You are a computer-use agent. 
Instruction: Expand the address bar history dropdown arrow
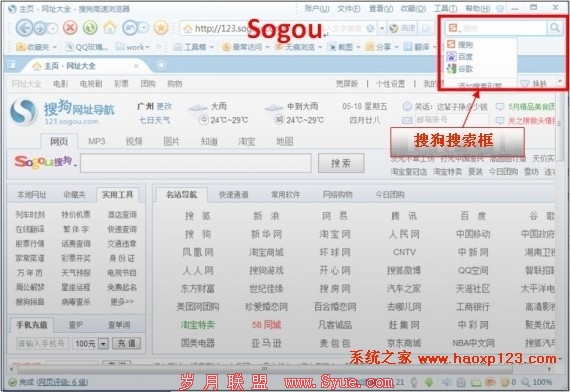[382, 28]
